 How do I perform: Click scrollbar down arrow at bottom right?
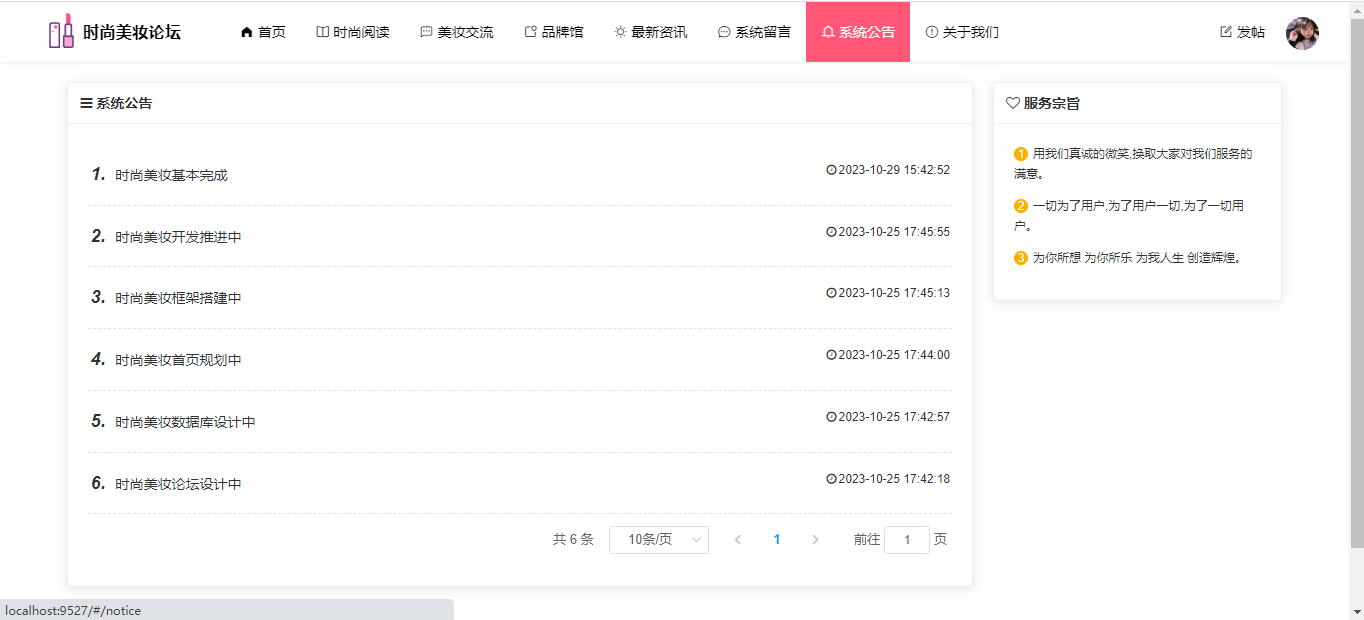click(x=1357, y=612)
